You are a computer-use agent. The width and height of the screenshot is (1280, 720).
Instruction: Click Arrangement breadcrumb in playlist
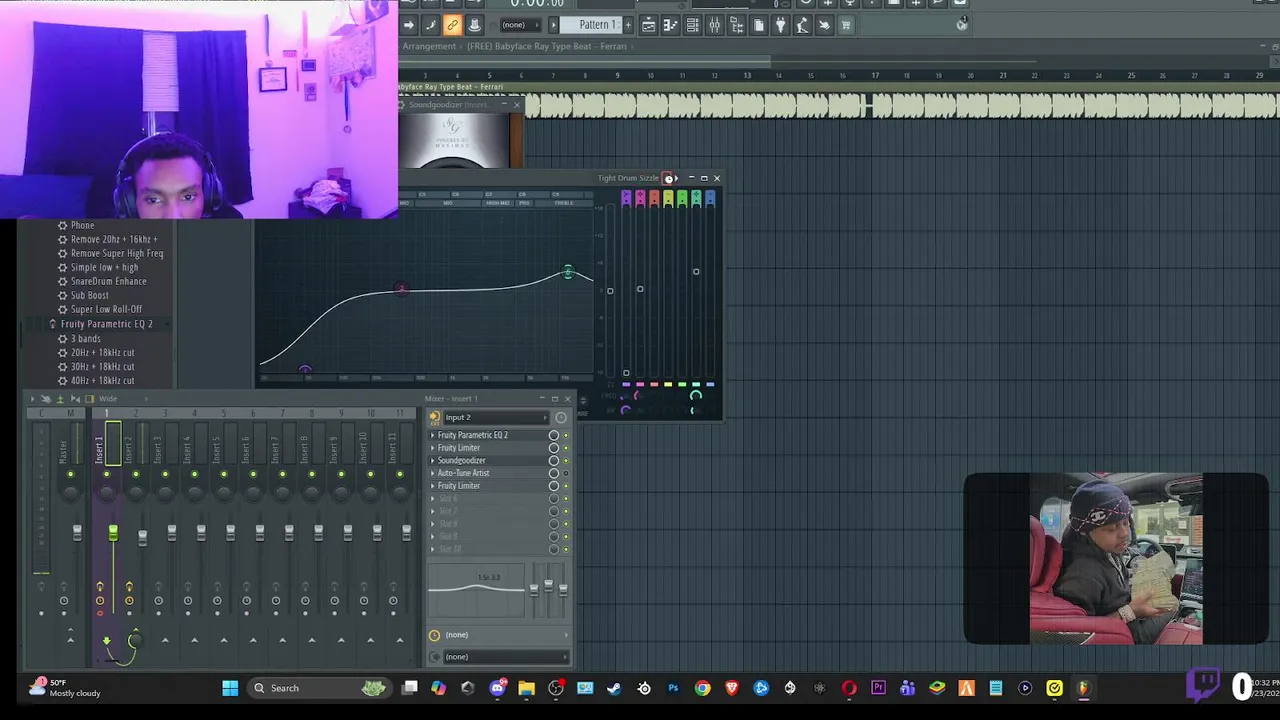[x=429, y=46]
